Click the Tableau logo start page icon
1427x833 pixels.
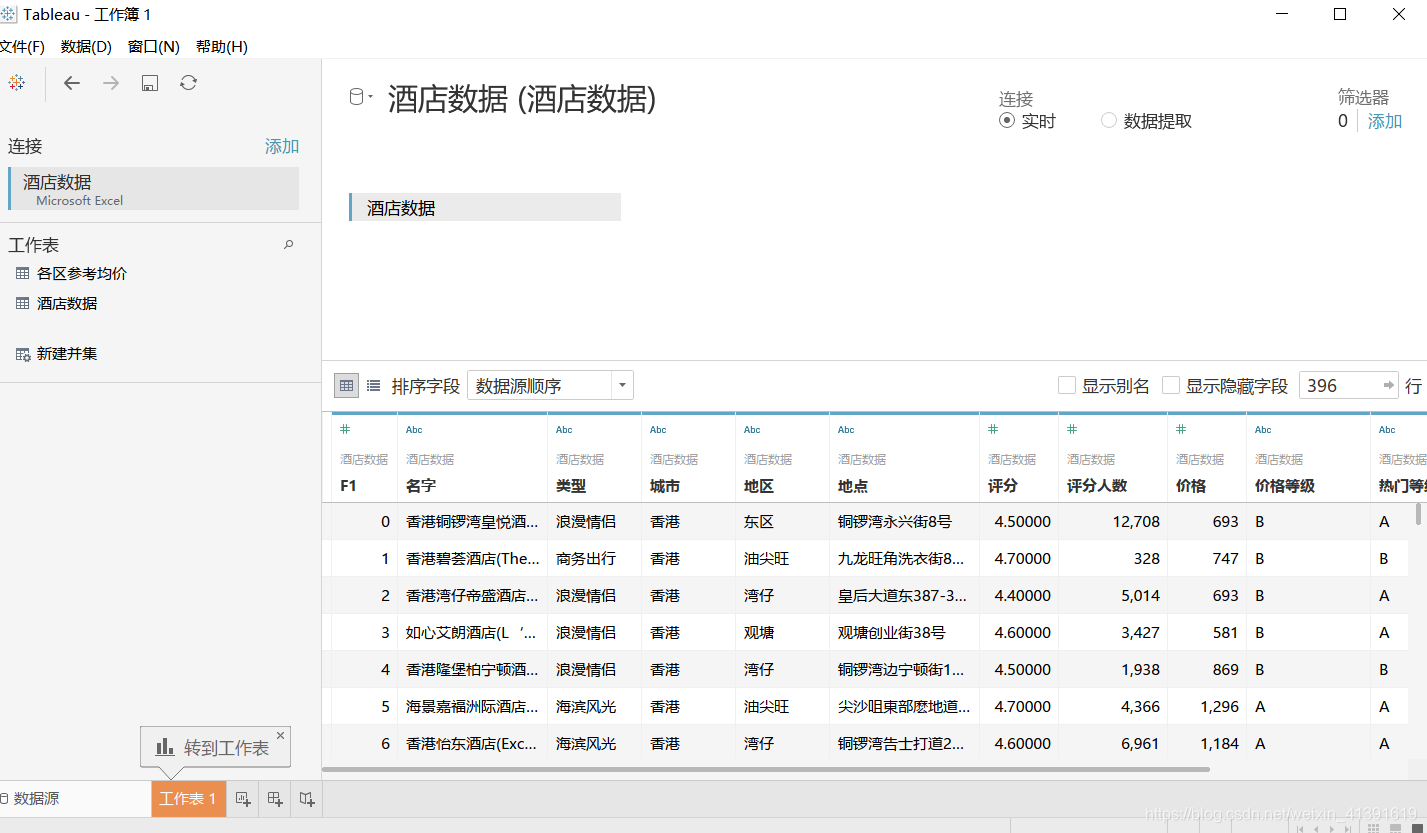point(16,83)
